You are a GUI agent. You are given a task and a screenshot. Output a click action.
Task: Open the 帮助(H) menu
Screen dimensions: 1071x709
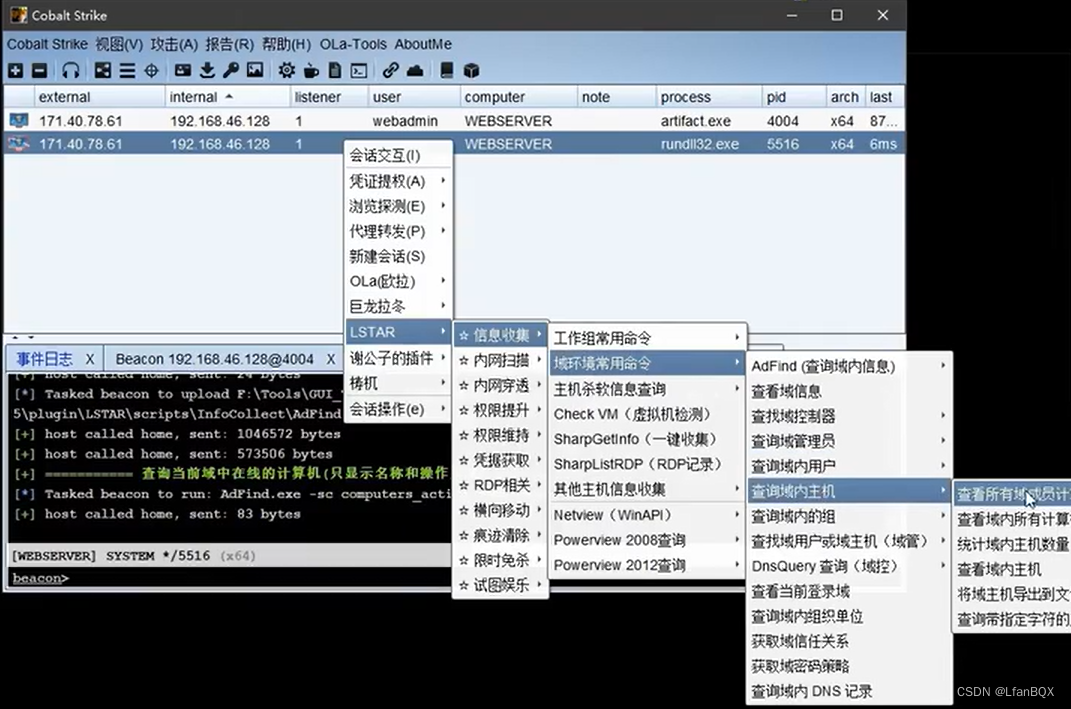coord(286,44)
